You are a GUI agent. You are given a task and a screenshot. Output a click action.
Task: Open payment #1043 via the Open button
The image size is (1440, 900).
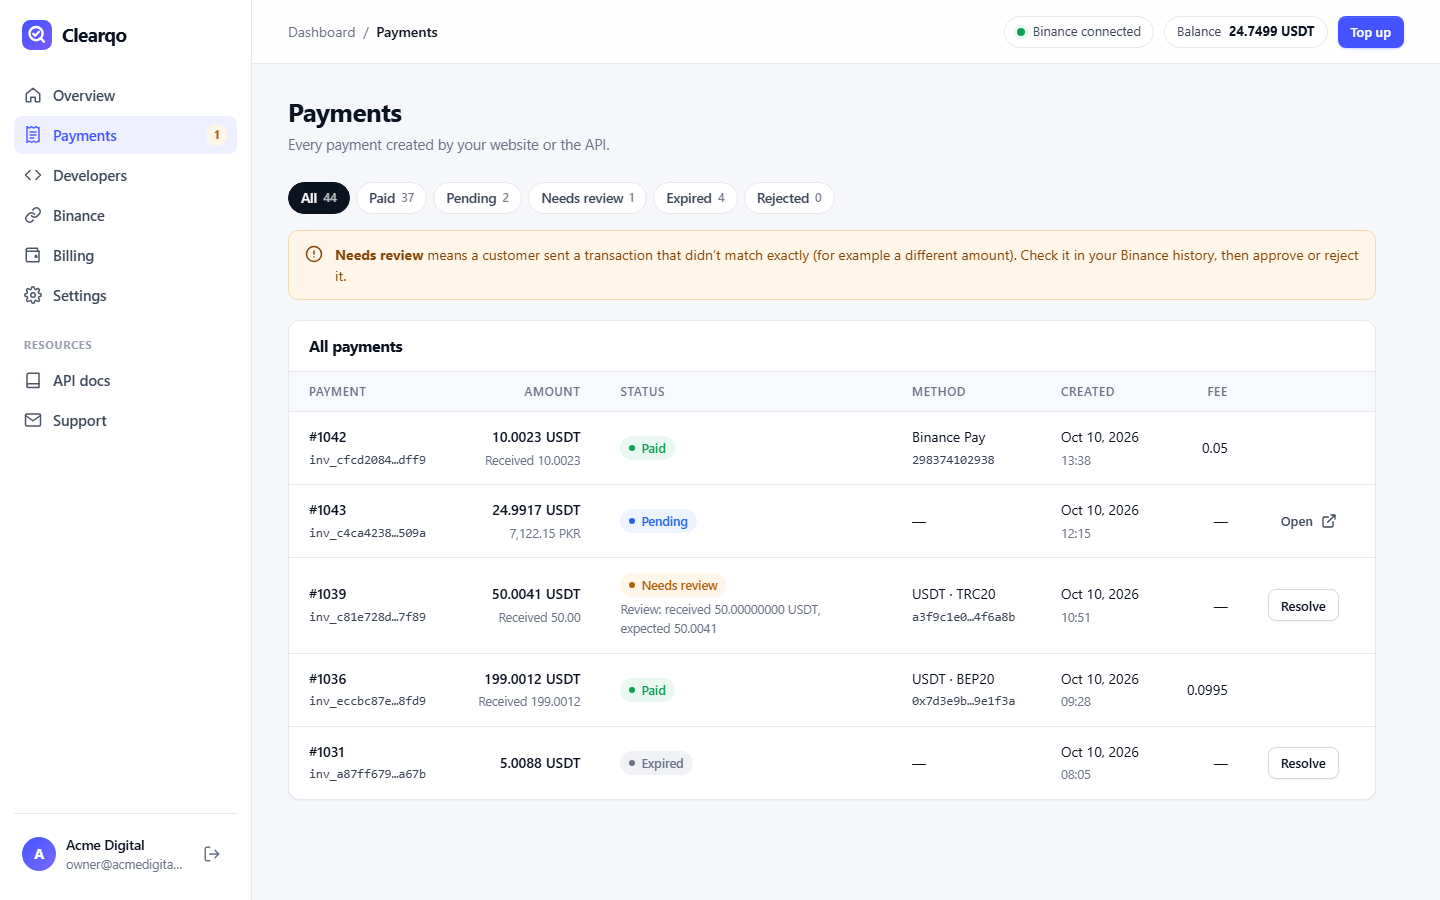point(1308,522)
